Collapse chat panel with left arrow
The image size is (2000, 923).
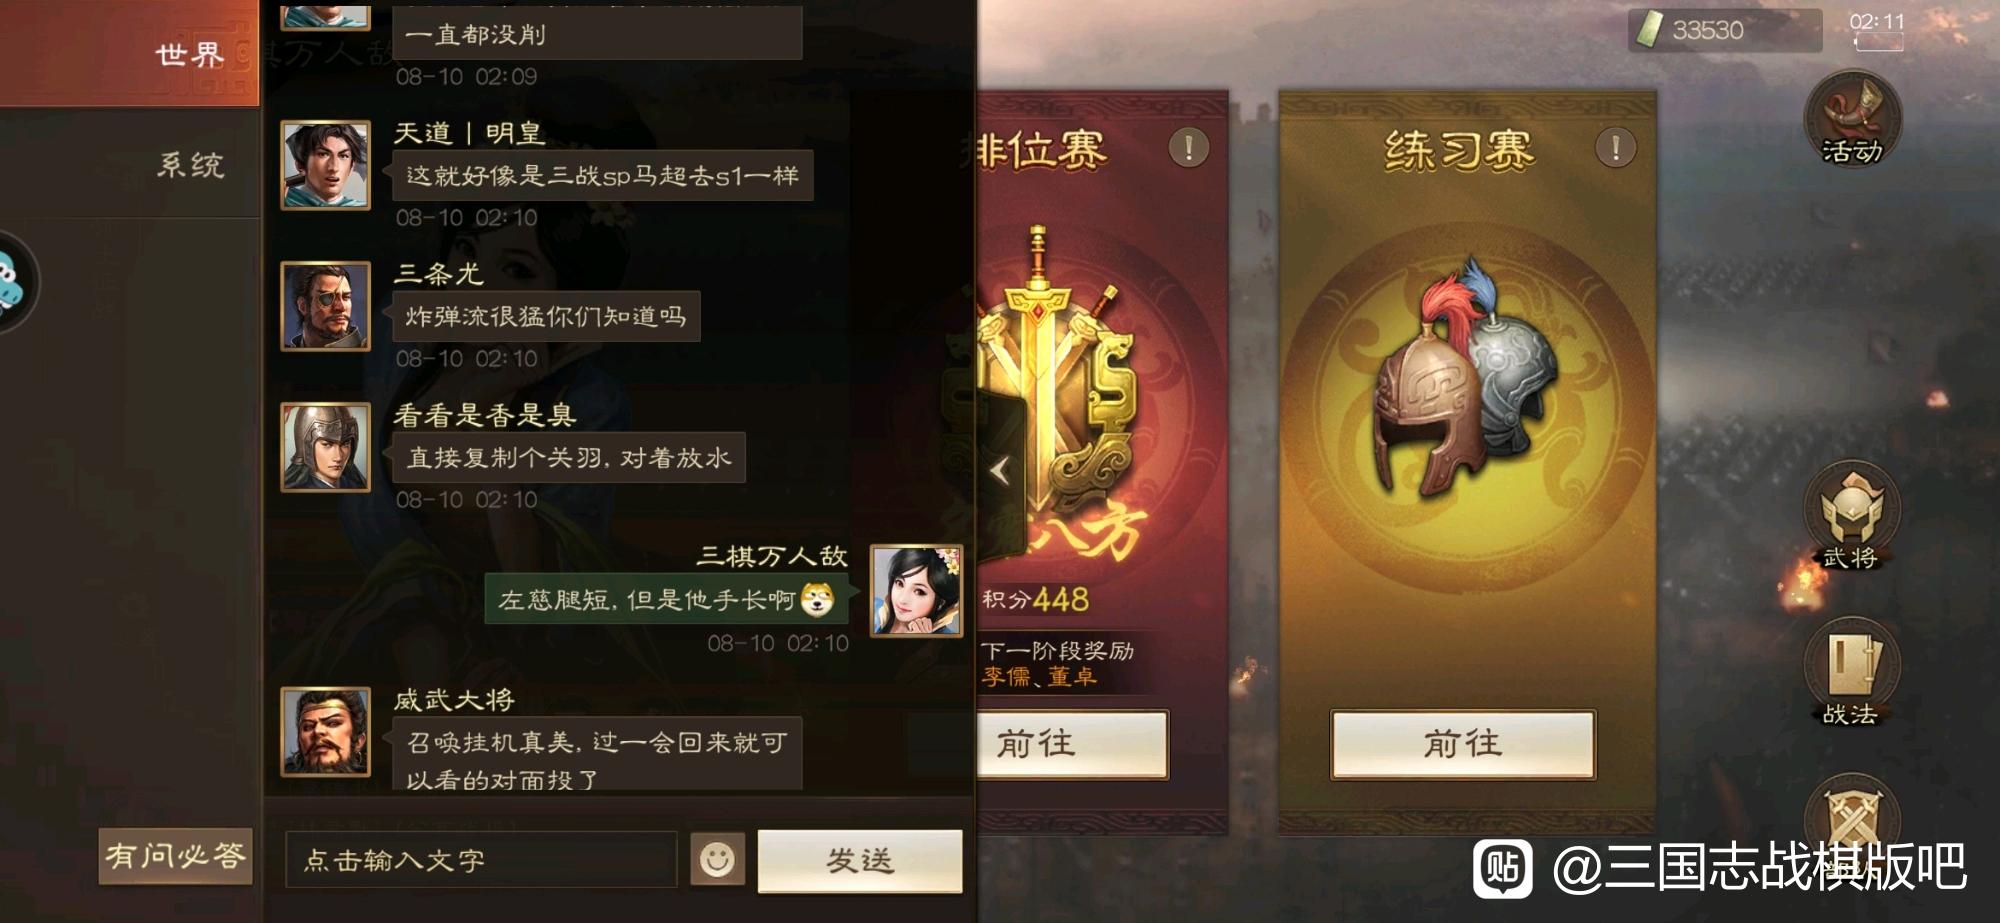click(1000, 470)
